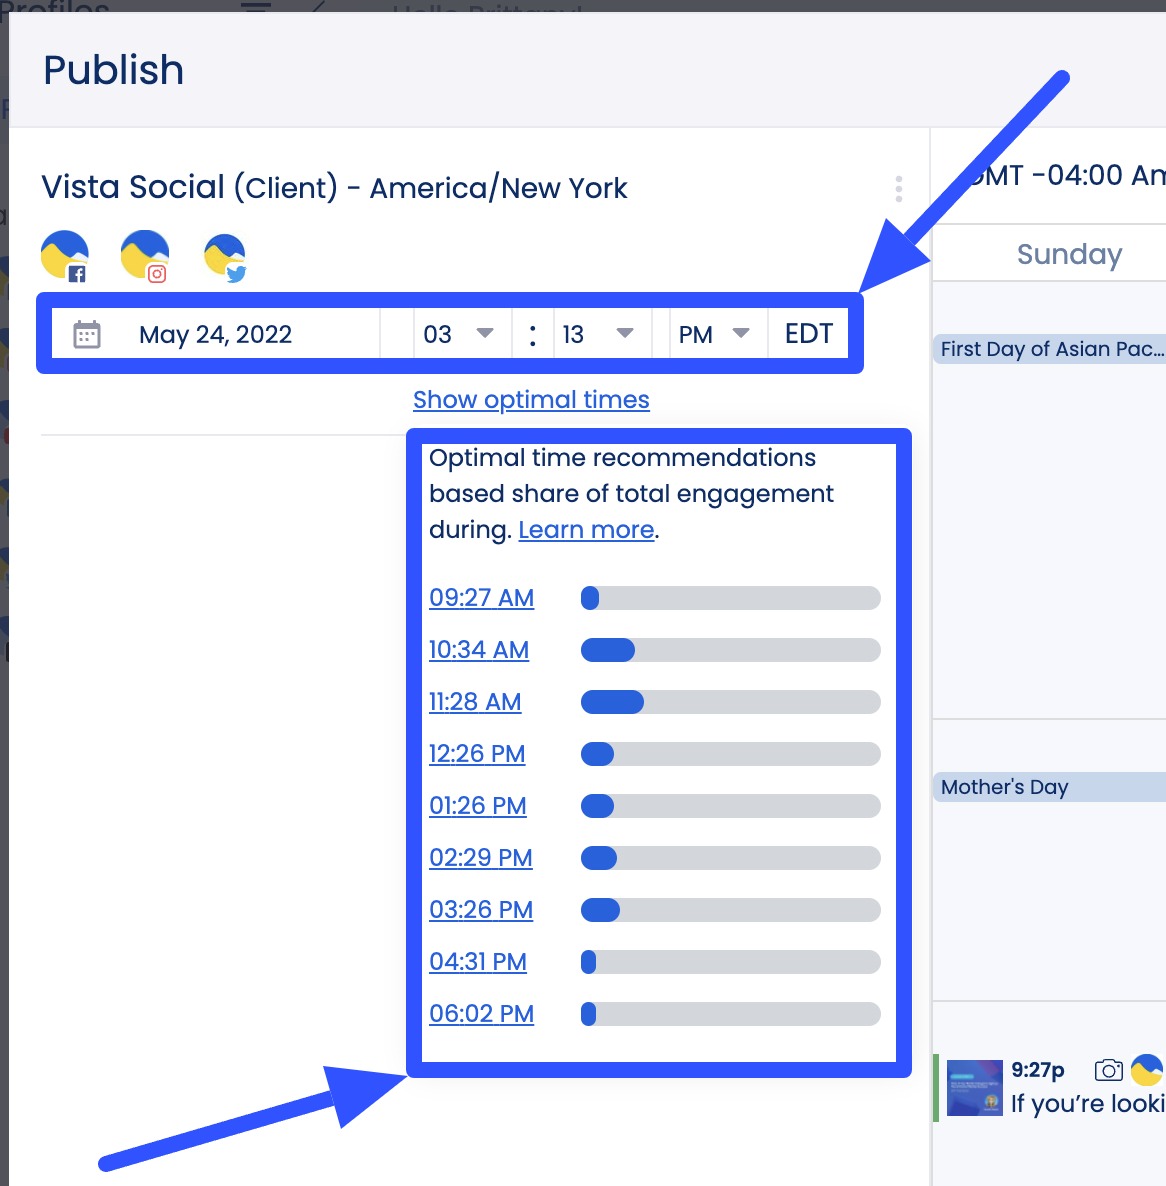
Task: Open the three-dot options menu
Action: click(898, 188)
